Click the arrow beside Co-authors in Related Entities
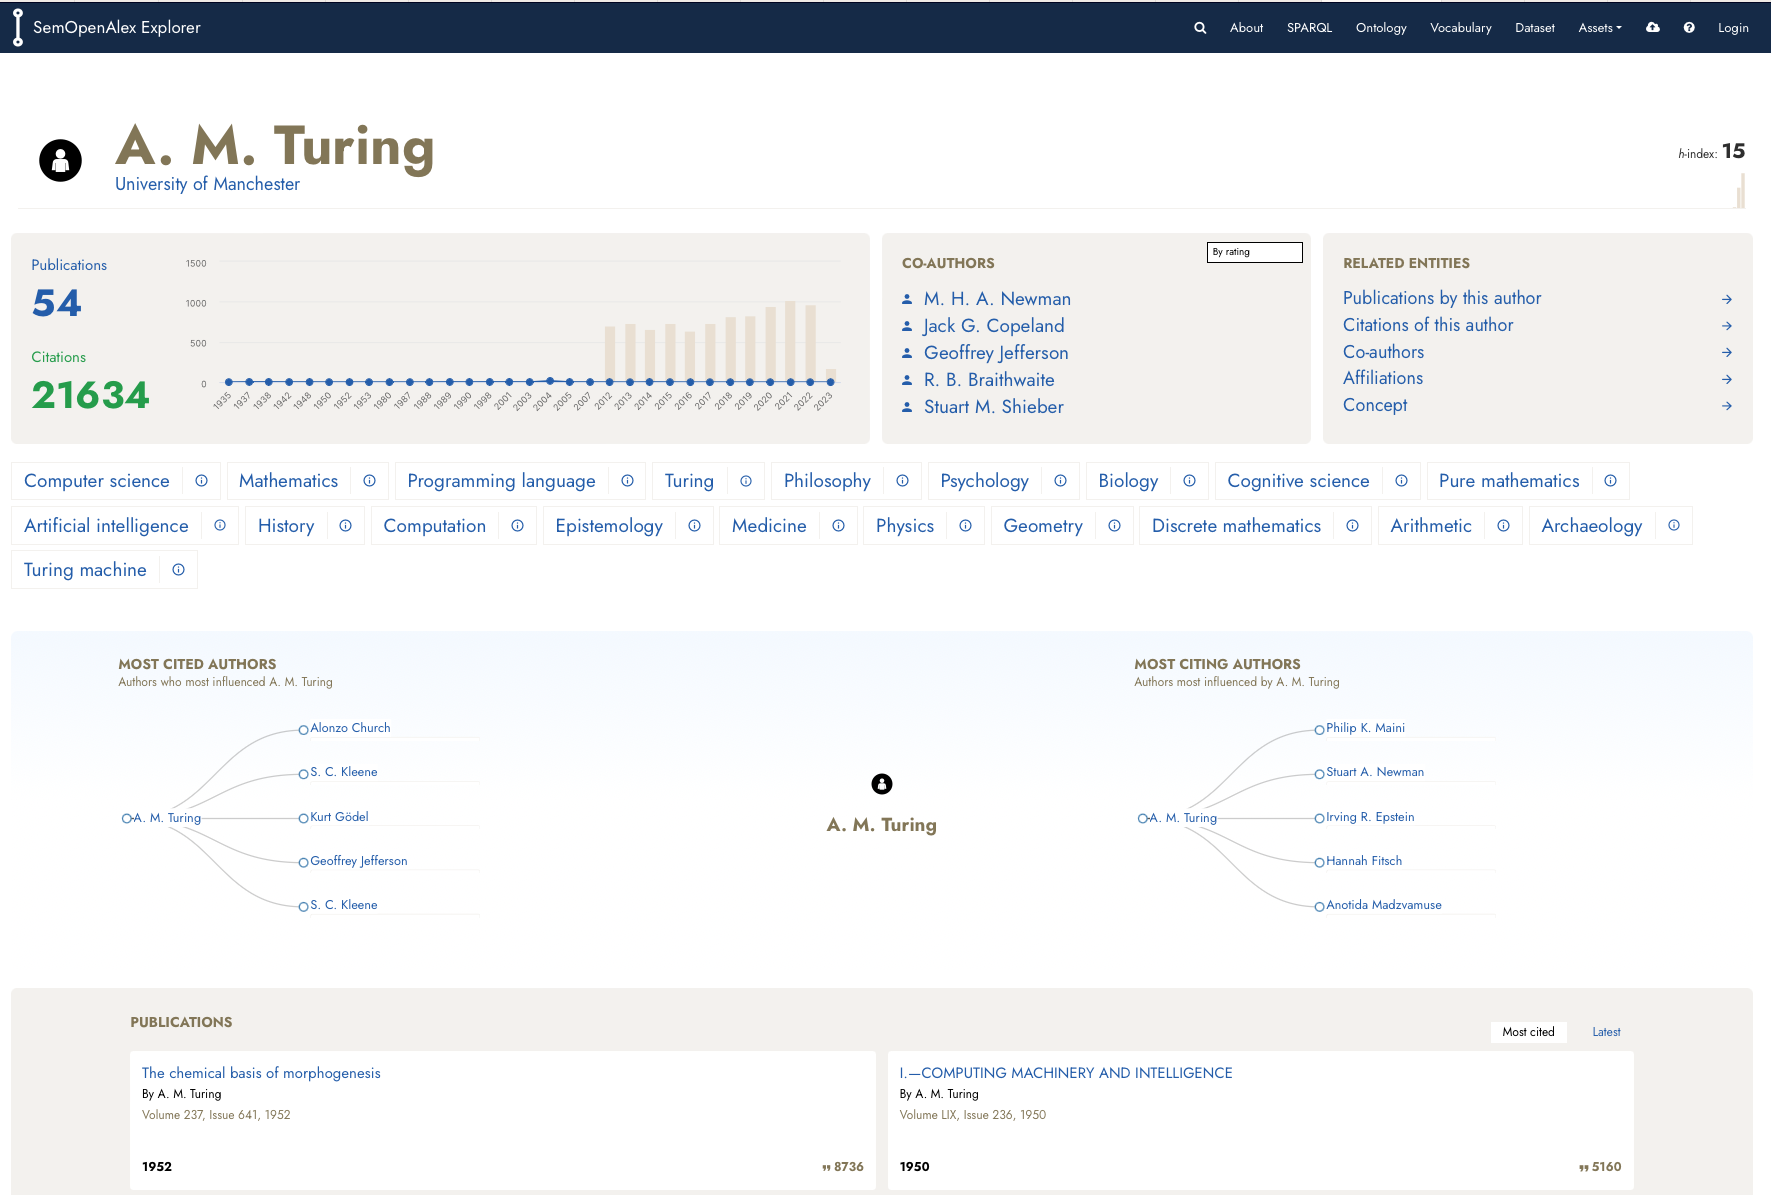The width and height of the screenshot is (1771, 1195). coord(1726,353)
